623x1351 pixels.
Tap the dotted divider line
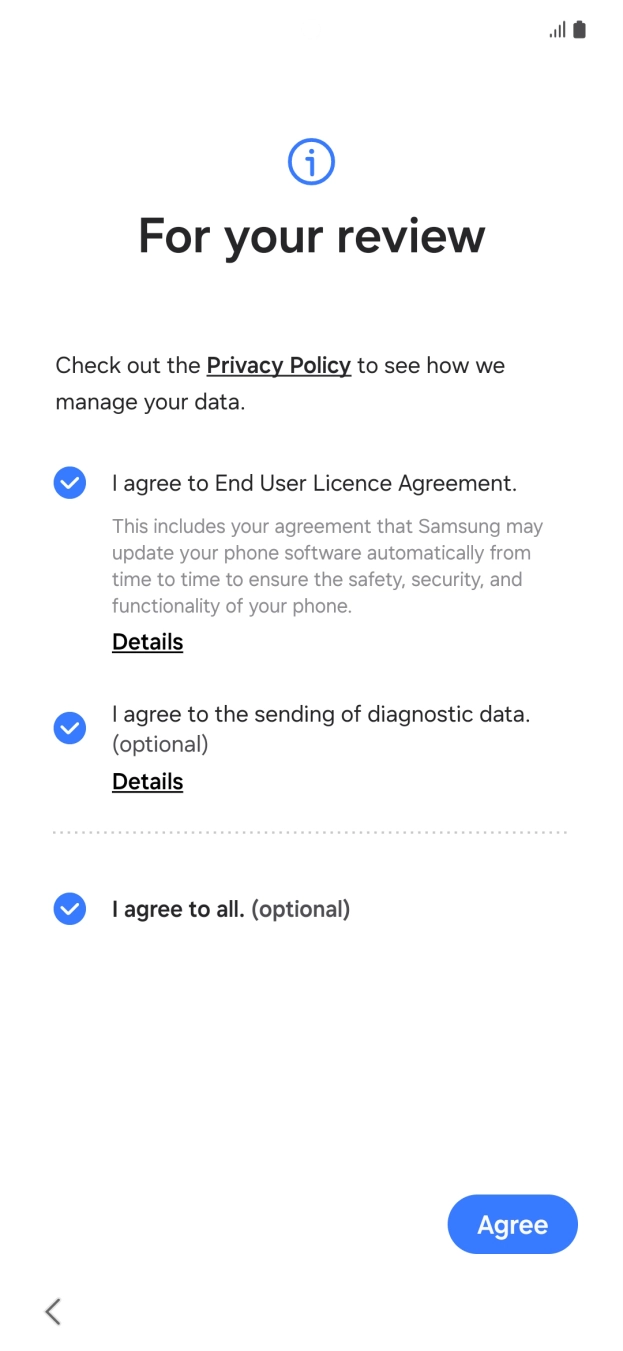coord(310,832)
